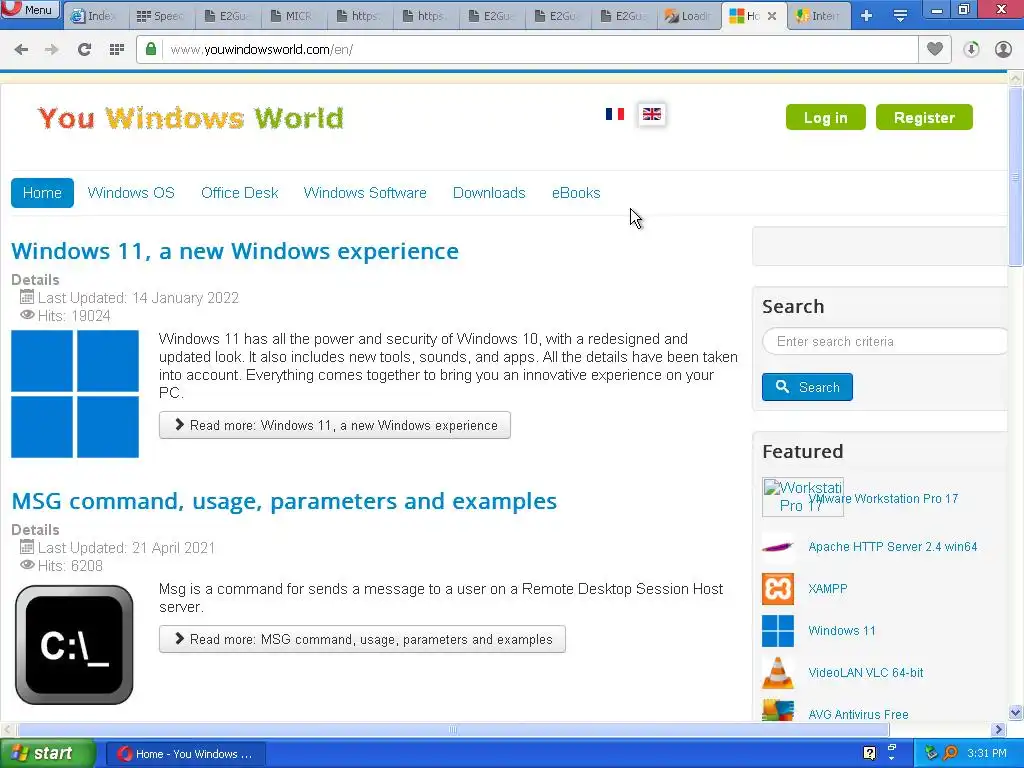Open the user account profile icon

[x=1003, y=50]
